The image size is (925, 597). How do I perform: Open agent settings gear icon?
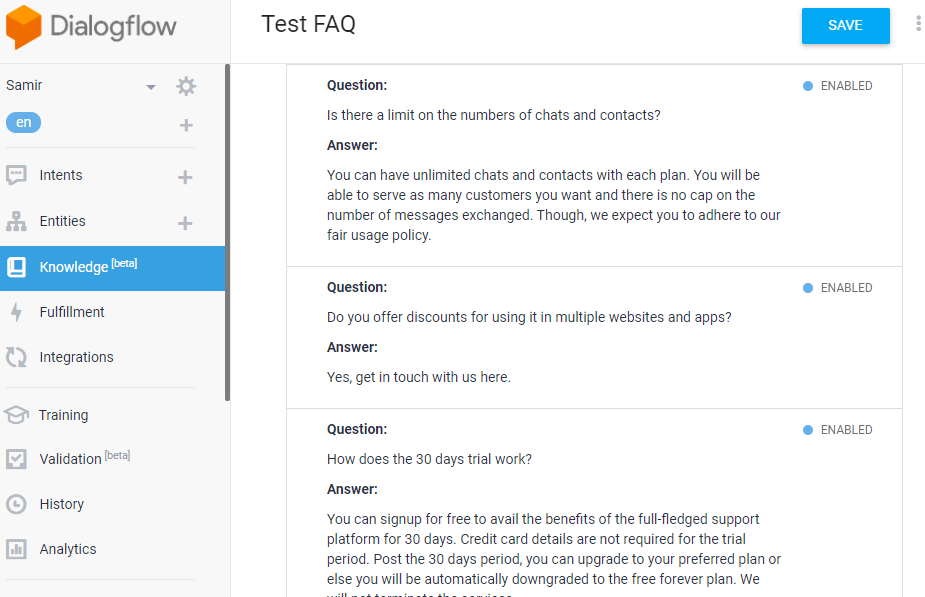click(x=186, y=86)
